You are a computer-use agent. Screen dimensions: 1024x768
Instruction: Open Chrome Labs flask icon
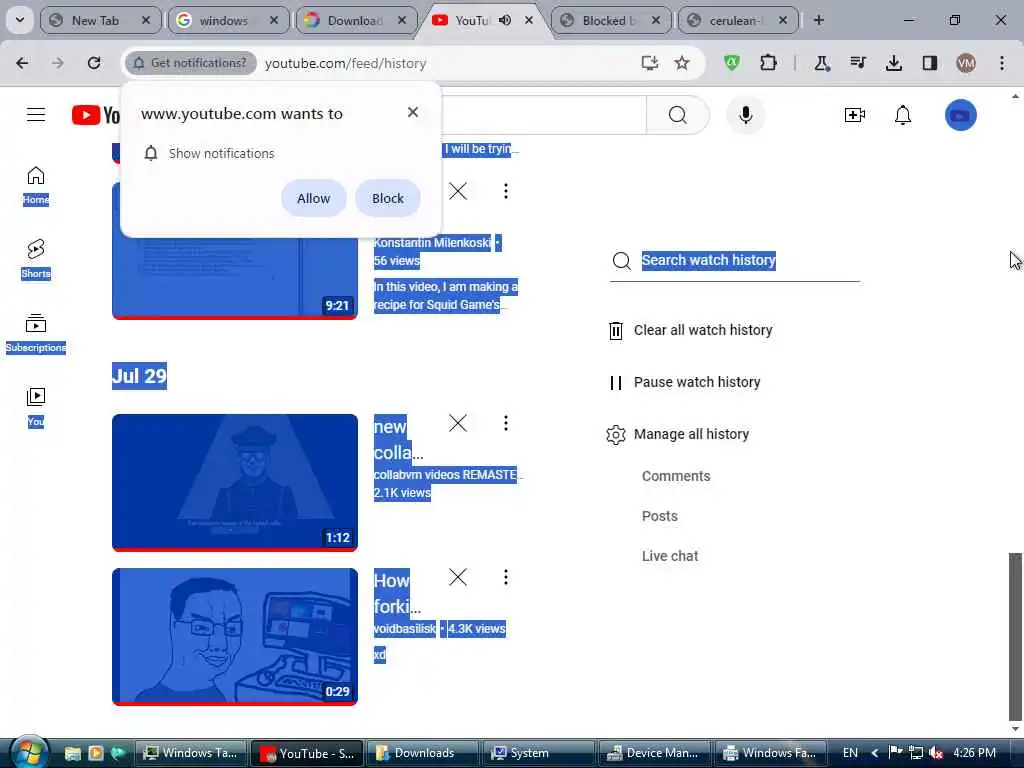(x=822, y=63)
